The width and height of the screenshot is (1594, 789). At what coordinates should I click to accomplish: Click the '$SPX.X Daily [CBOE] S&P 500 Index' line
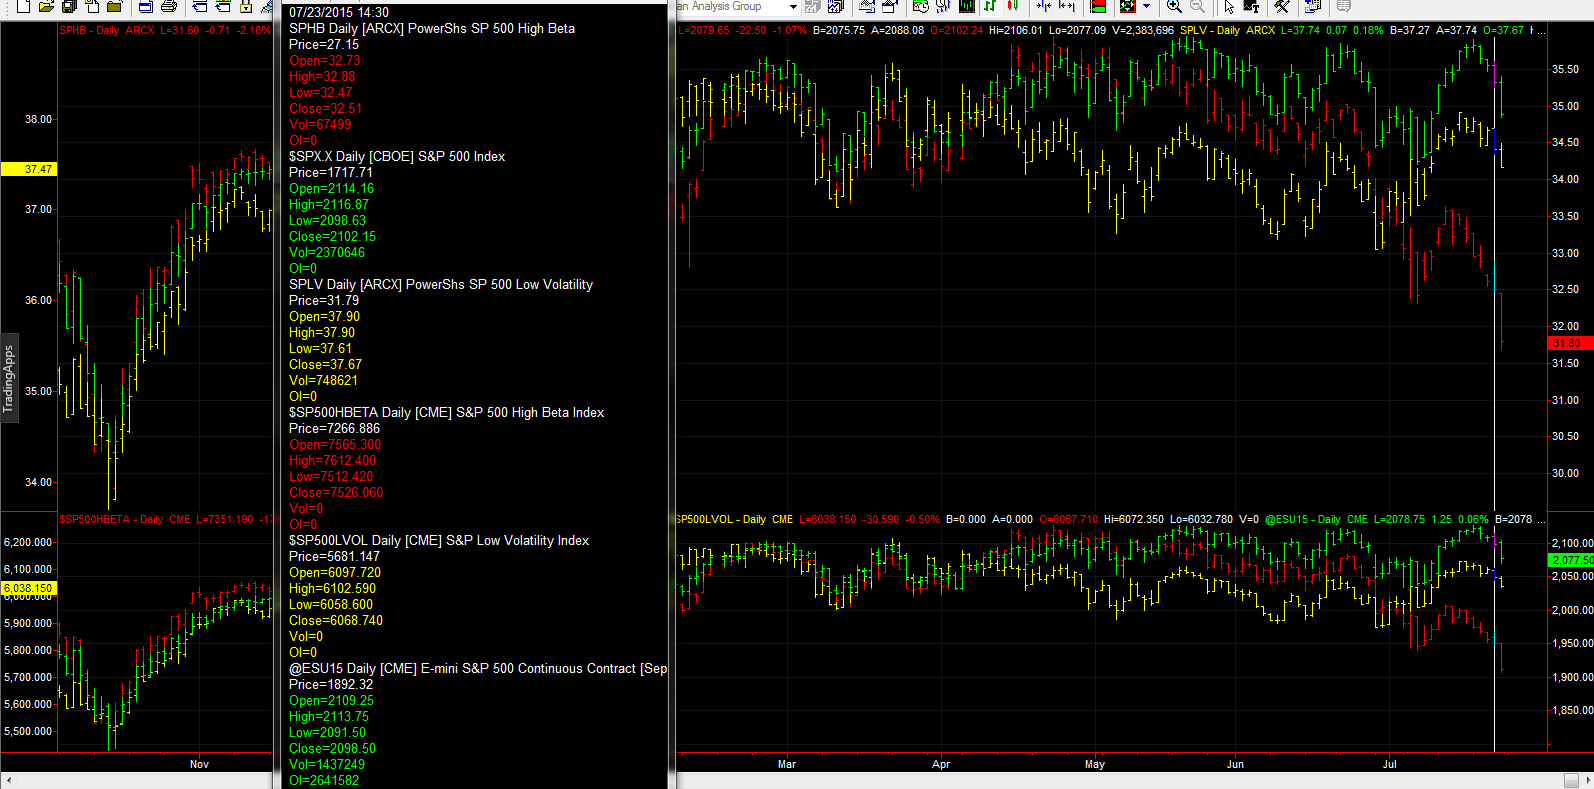point(397,156)
